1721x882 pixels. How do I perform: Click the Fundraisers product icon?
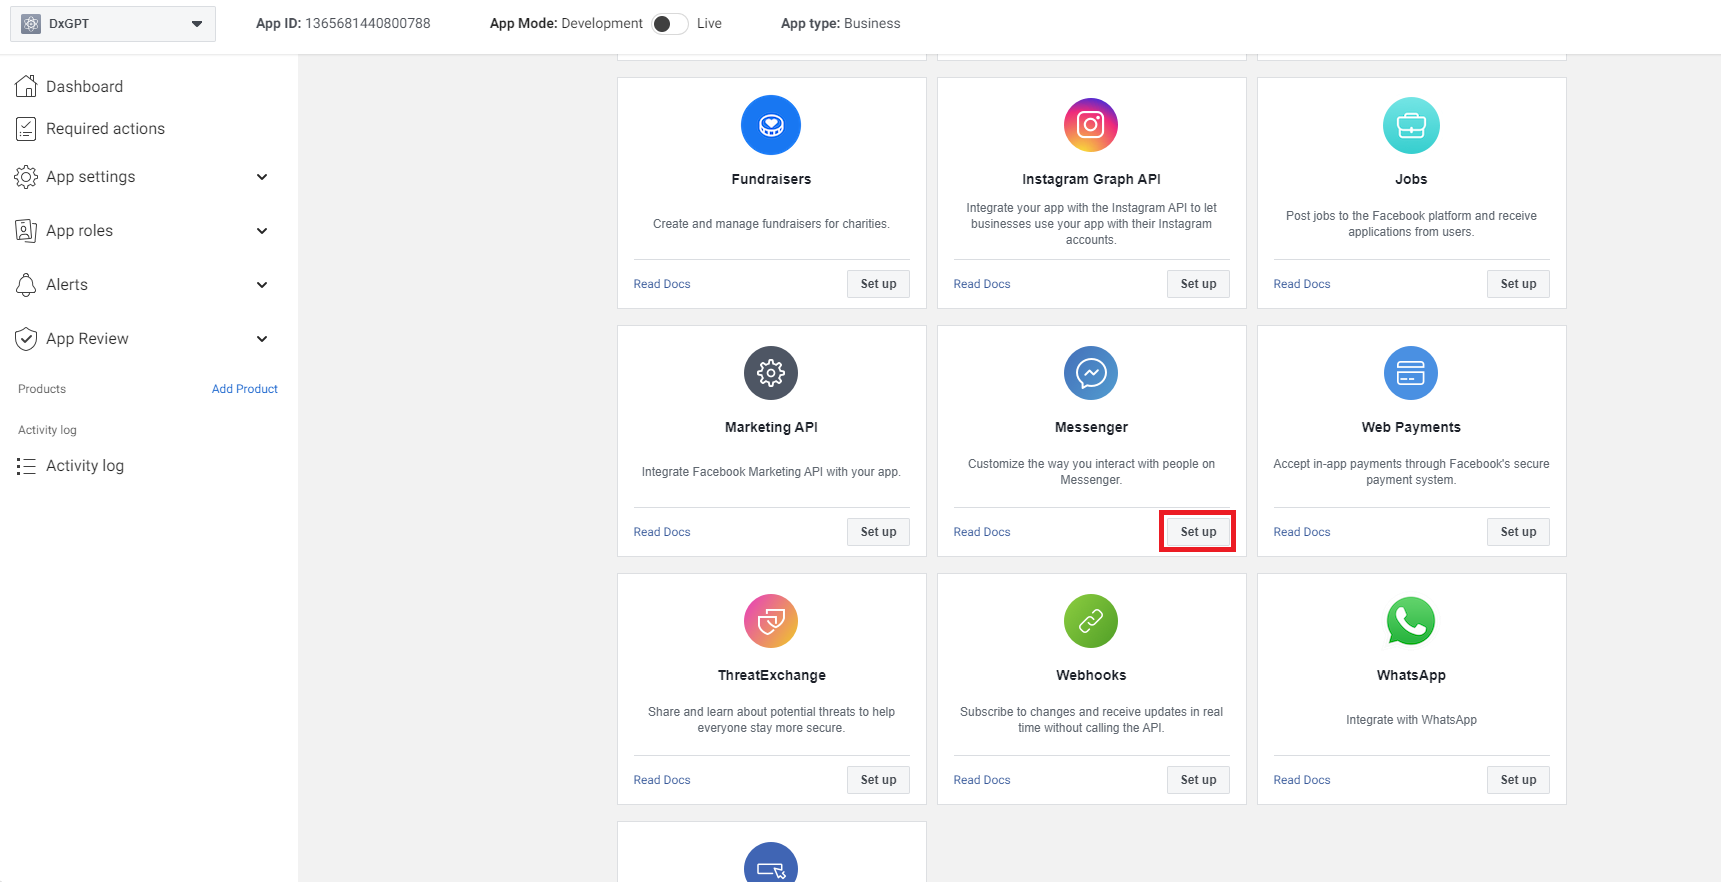[x=770, y=125]
